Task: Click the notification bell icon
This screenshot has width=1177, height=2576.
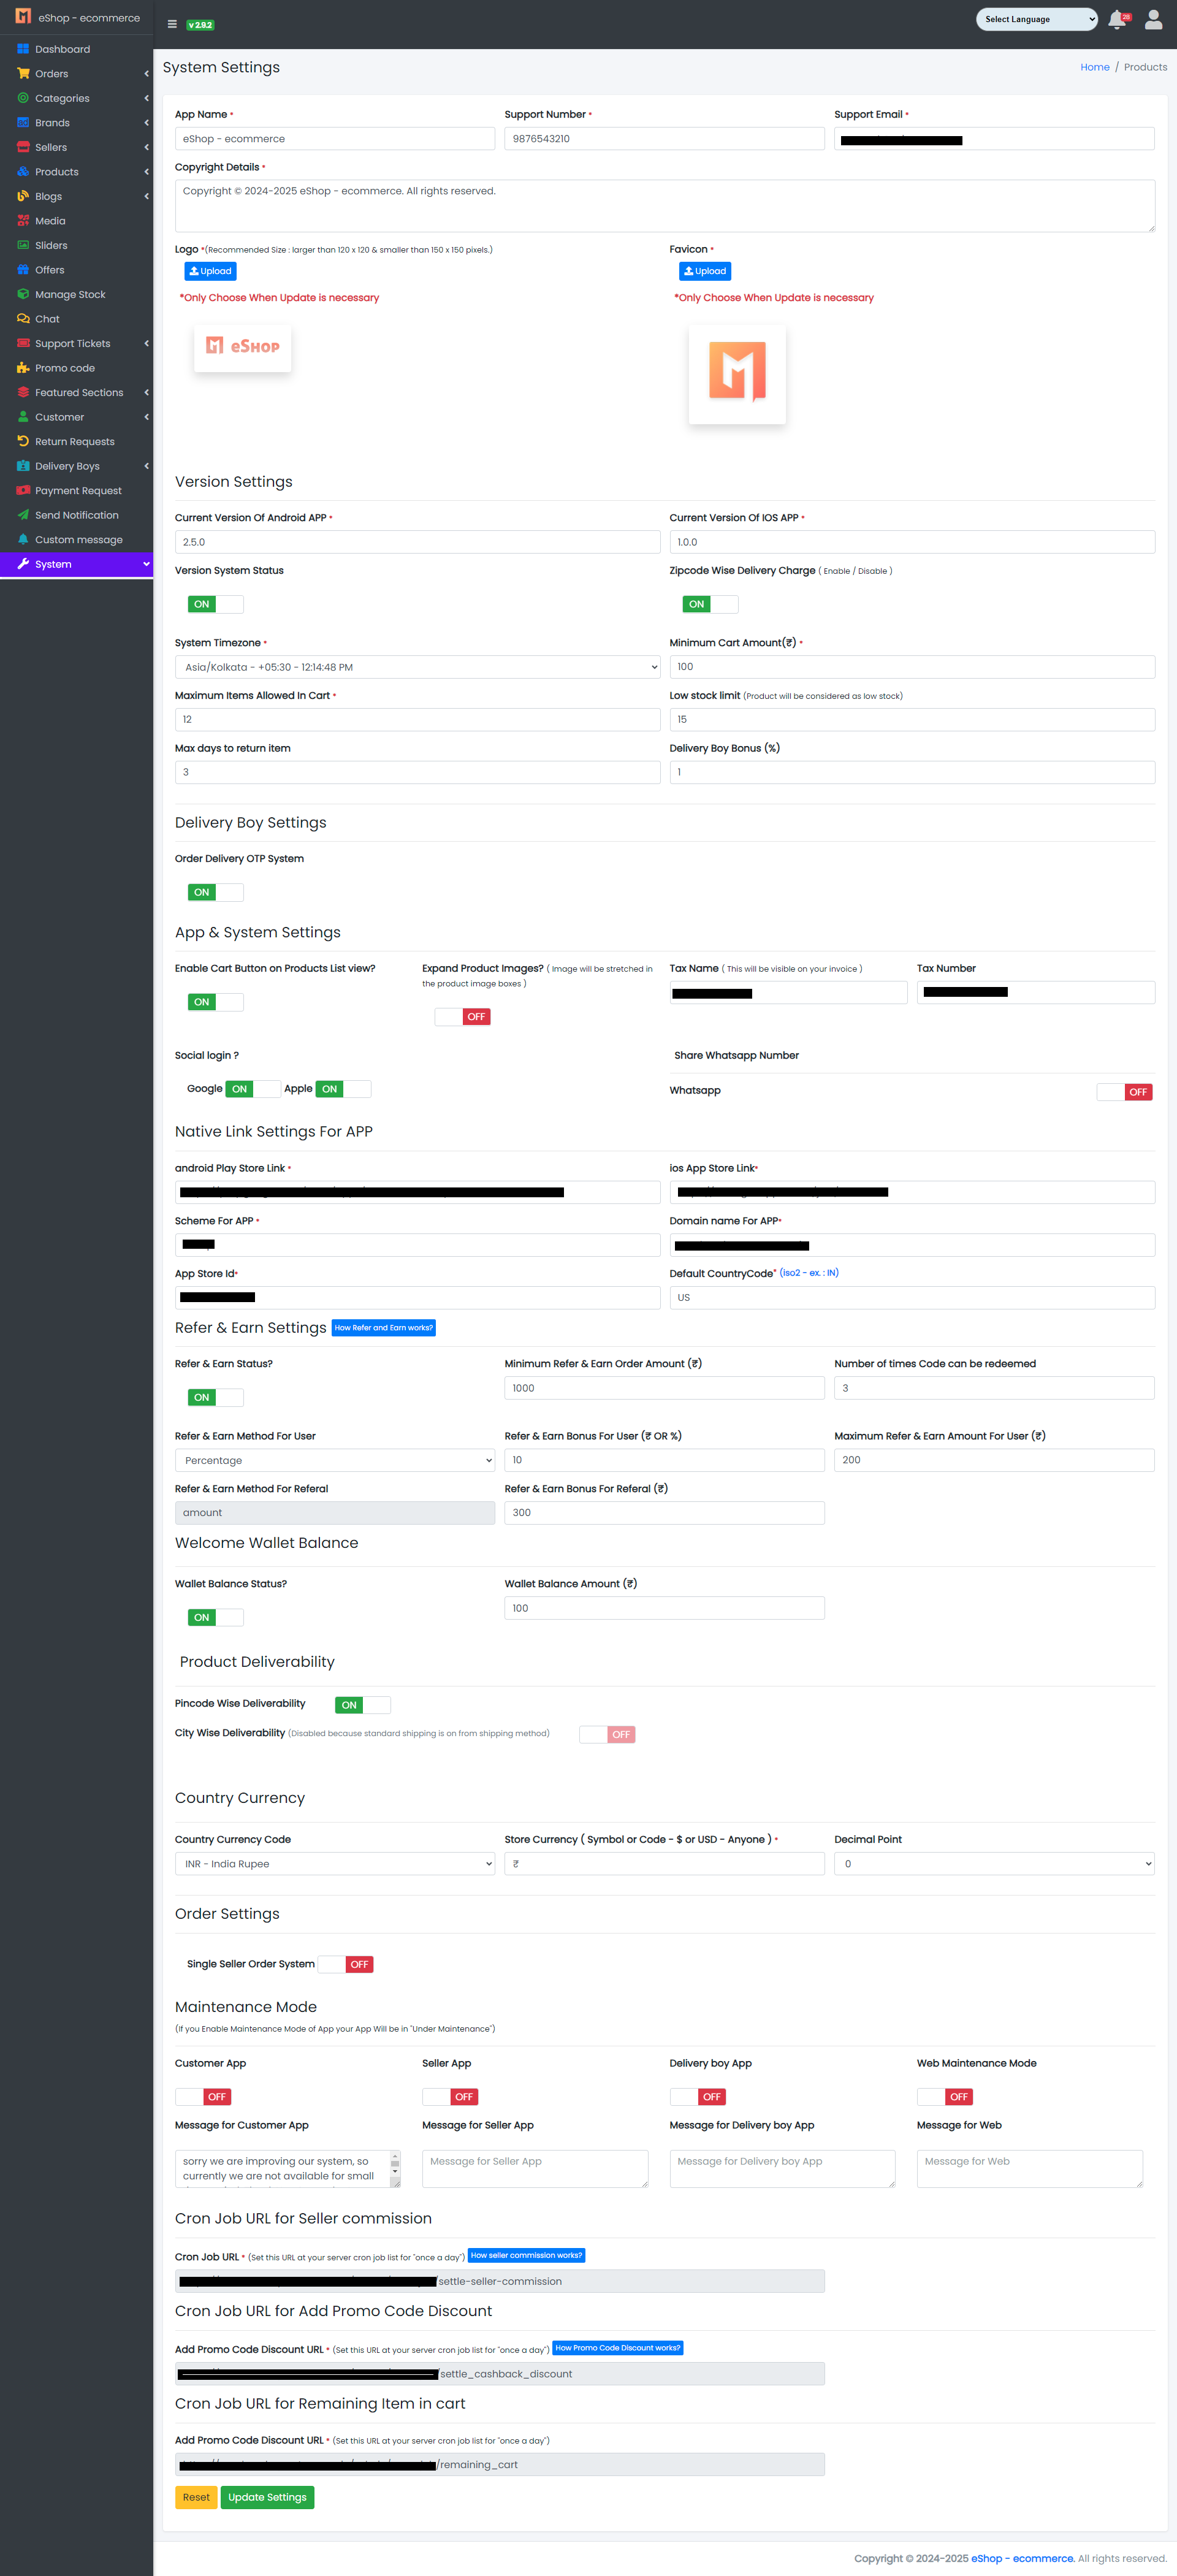Action: (x=1116, y=20)
